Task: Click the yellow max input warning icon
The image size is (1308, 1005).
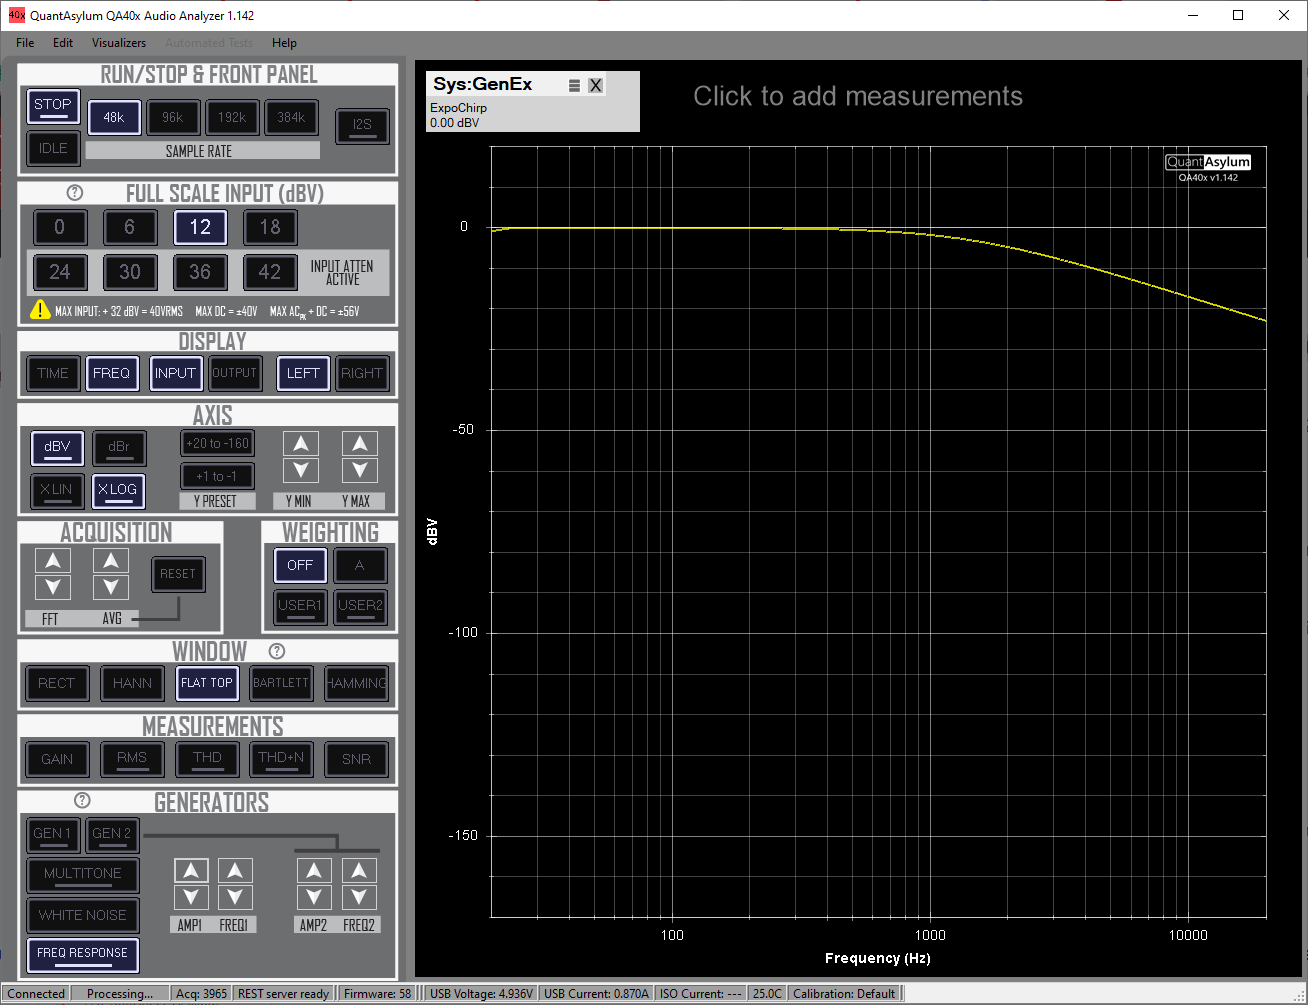Action: [x=40, y=310]
